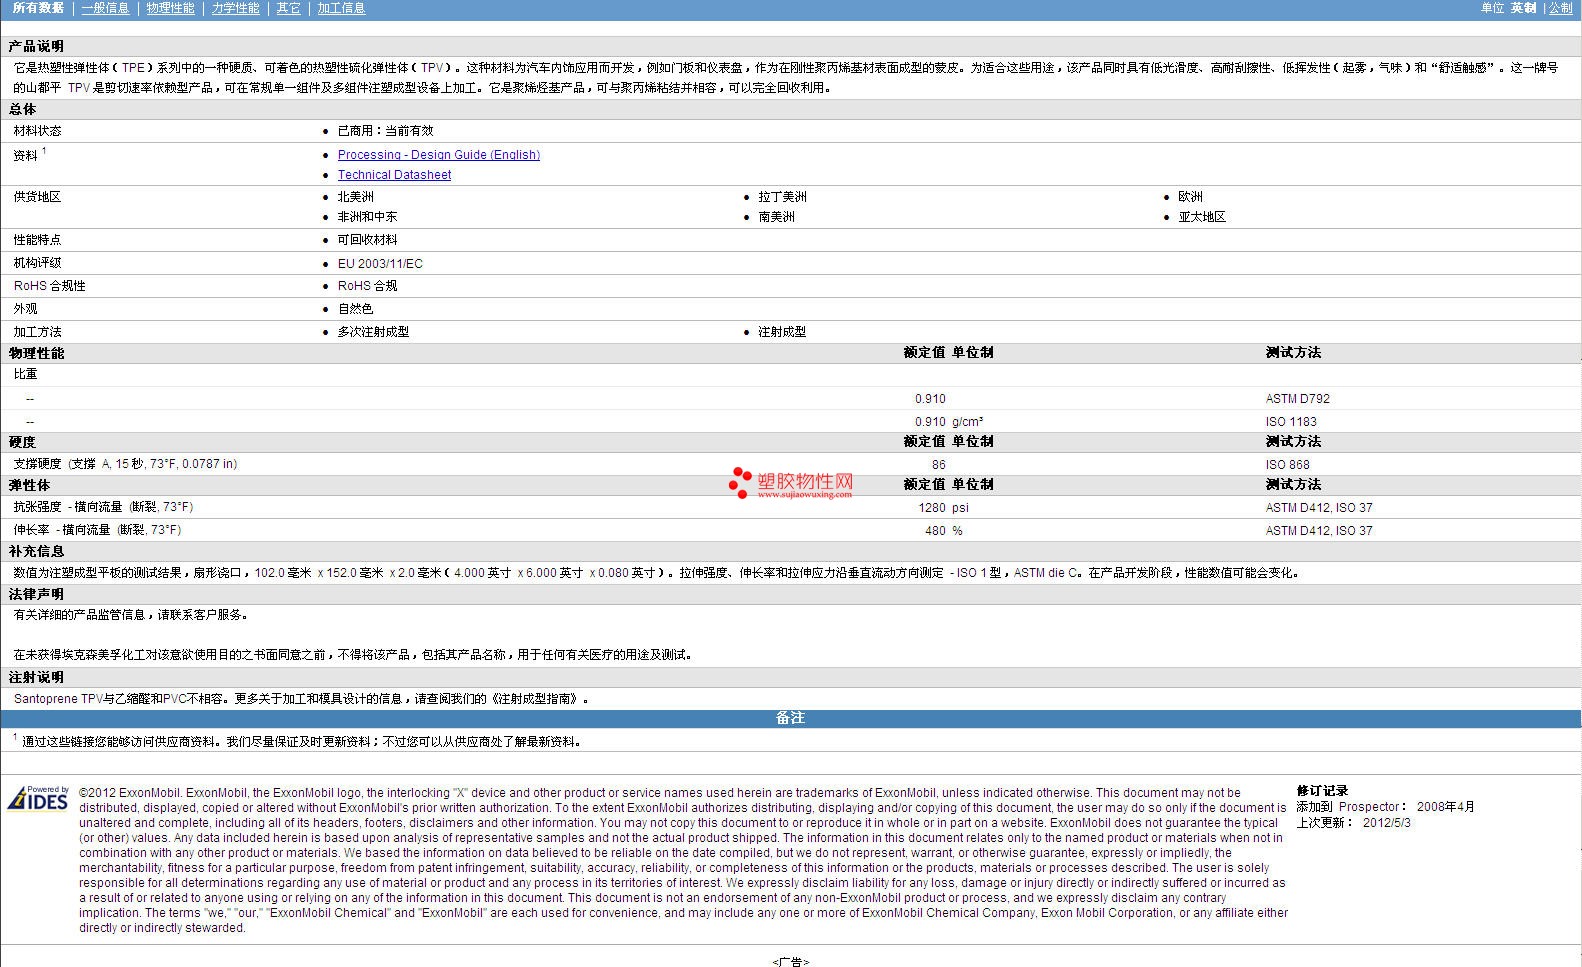The height and width of the screenshot is (967, 1582).
Task: Select the 材料状态 row label
Action: point(37,131)
